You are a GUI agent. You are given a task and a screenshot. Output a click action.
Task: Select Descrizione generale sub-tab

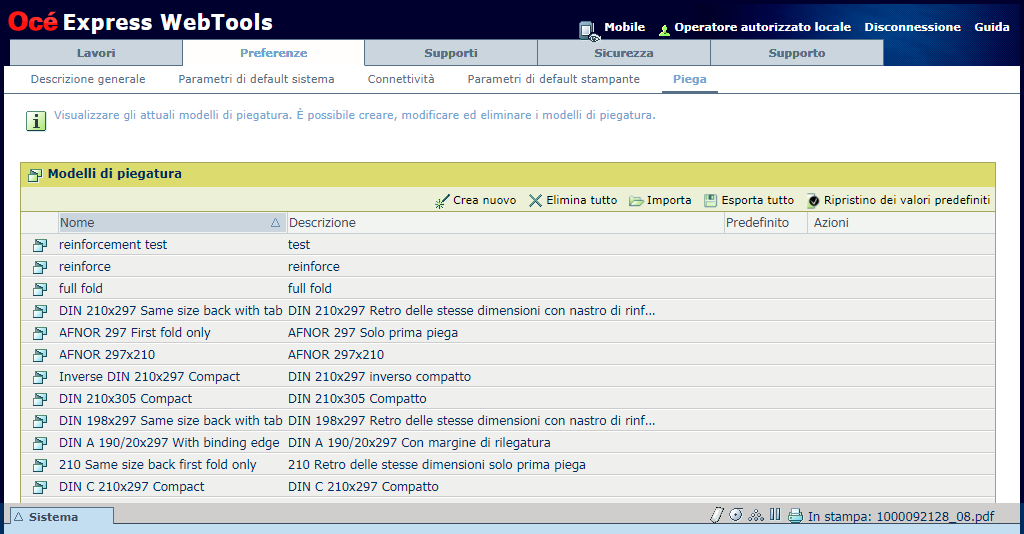(88, 79)
